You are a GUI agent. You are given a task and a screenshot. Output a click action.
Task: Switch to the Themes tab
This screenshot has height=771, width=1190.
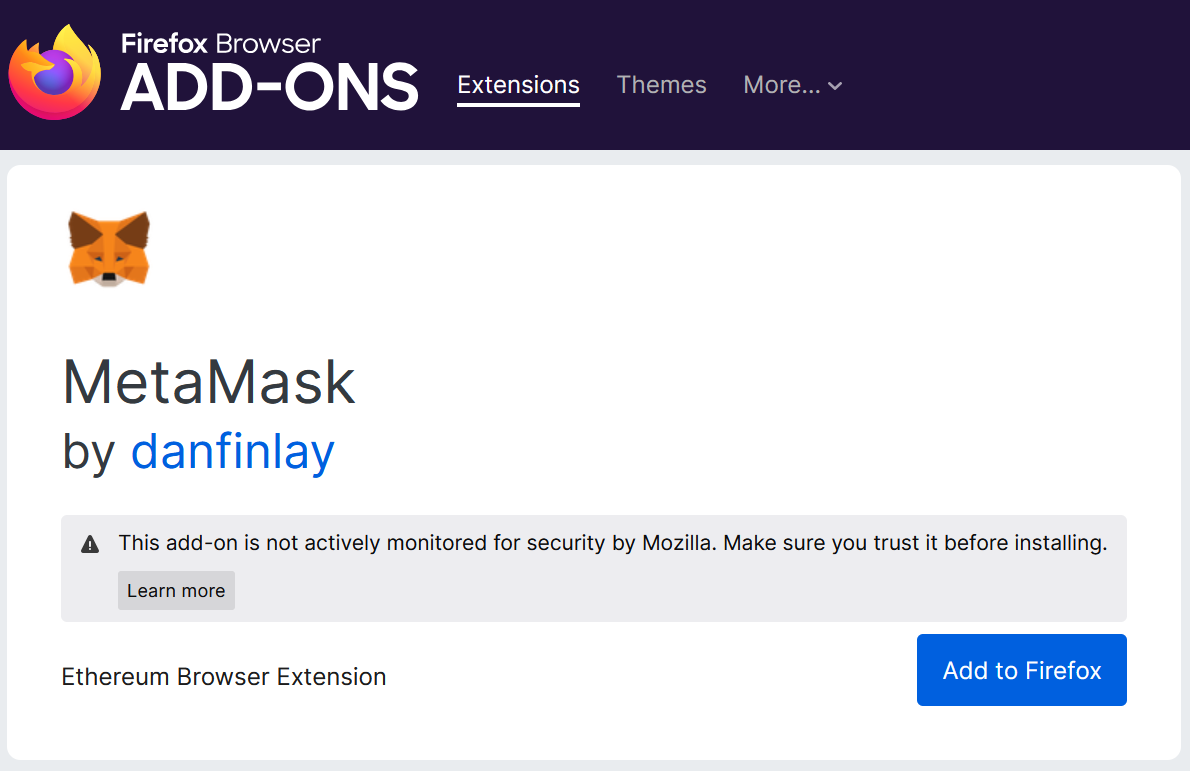661,85
